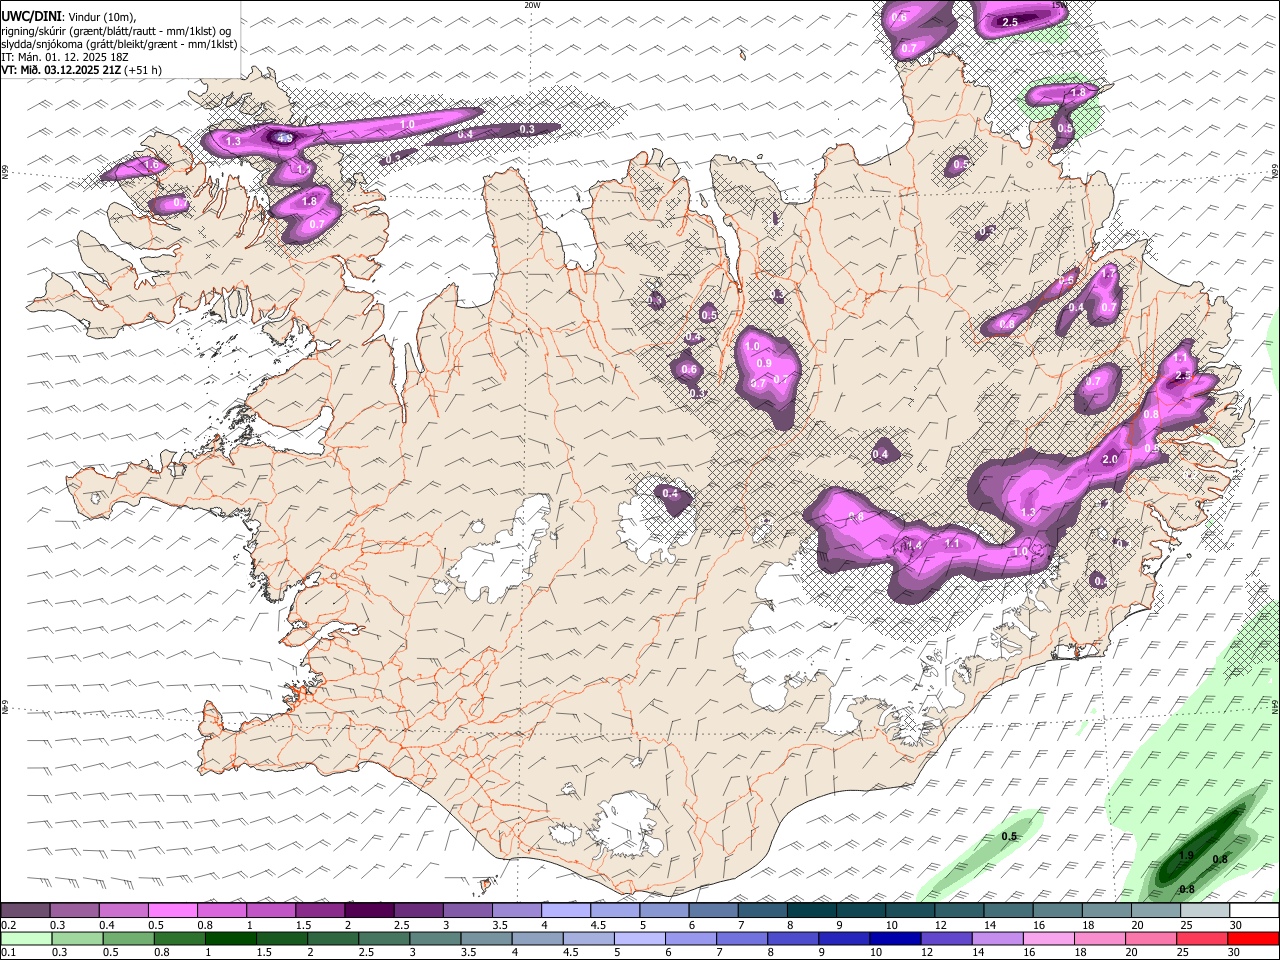Viewport: 1280px width, 960px height.
Task: Click the 'IT: Mán. 01. 12. 2025 18Z' line
Action: pyautogui.click(x=65, y=57)
